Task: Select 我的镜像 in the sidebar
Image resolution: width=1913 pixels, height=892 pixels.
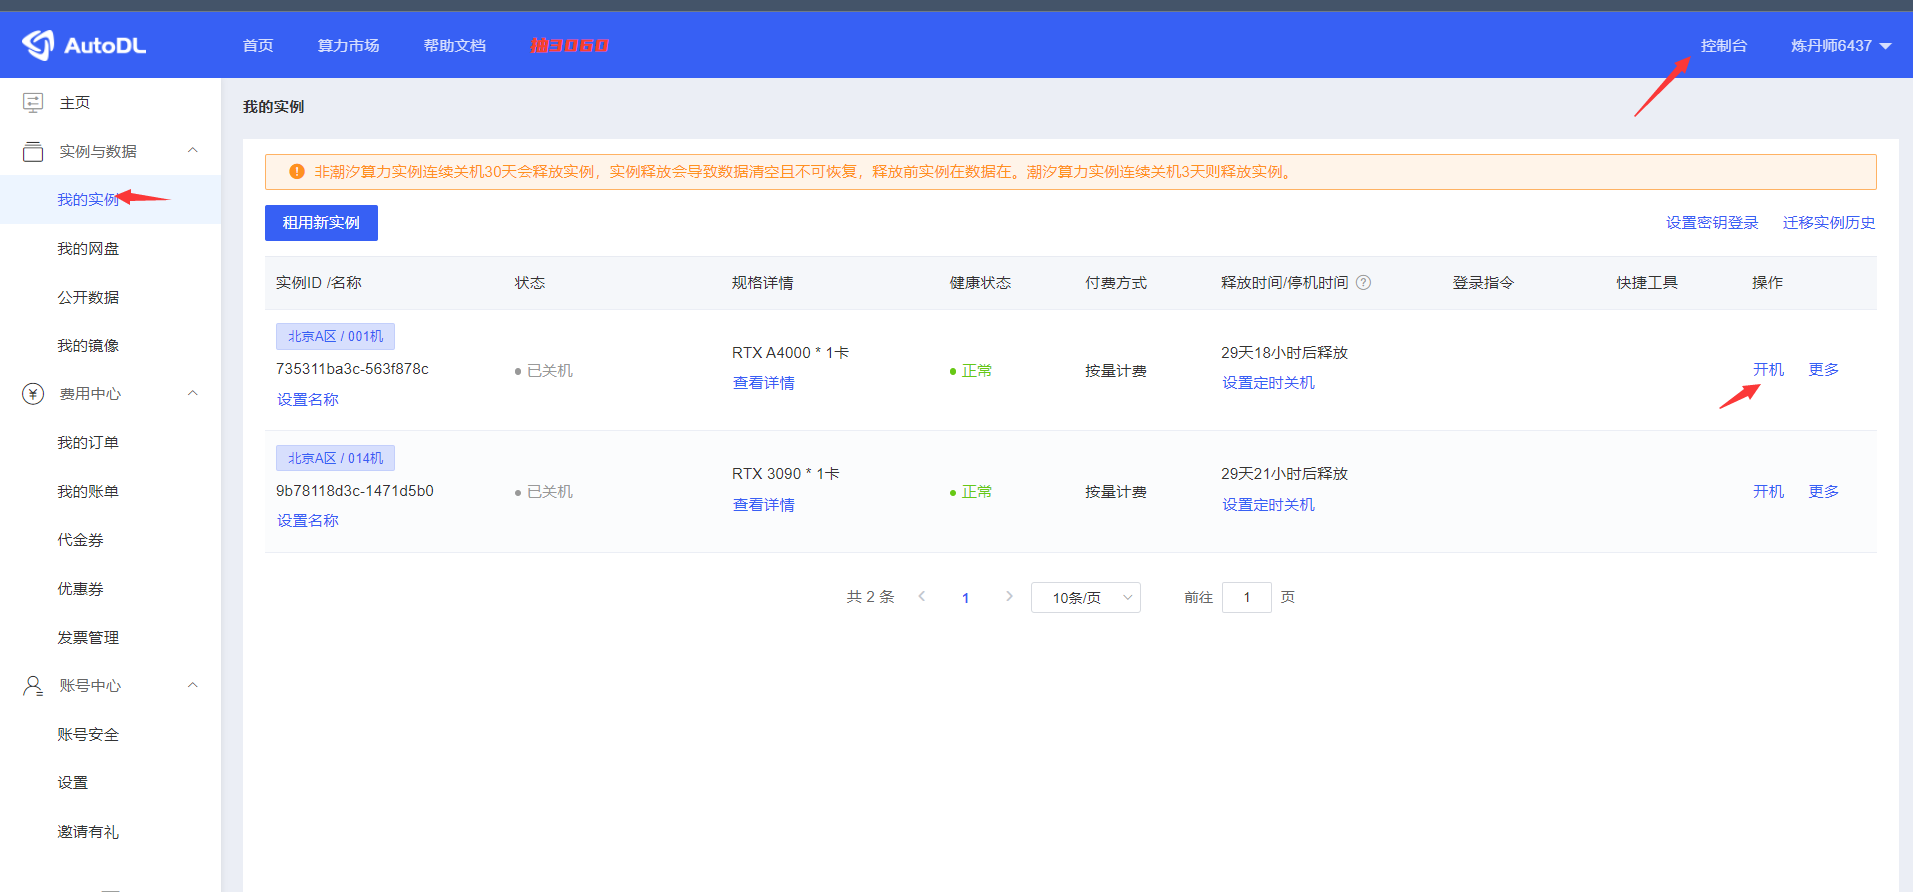Action: tap(88, 346)
